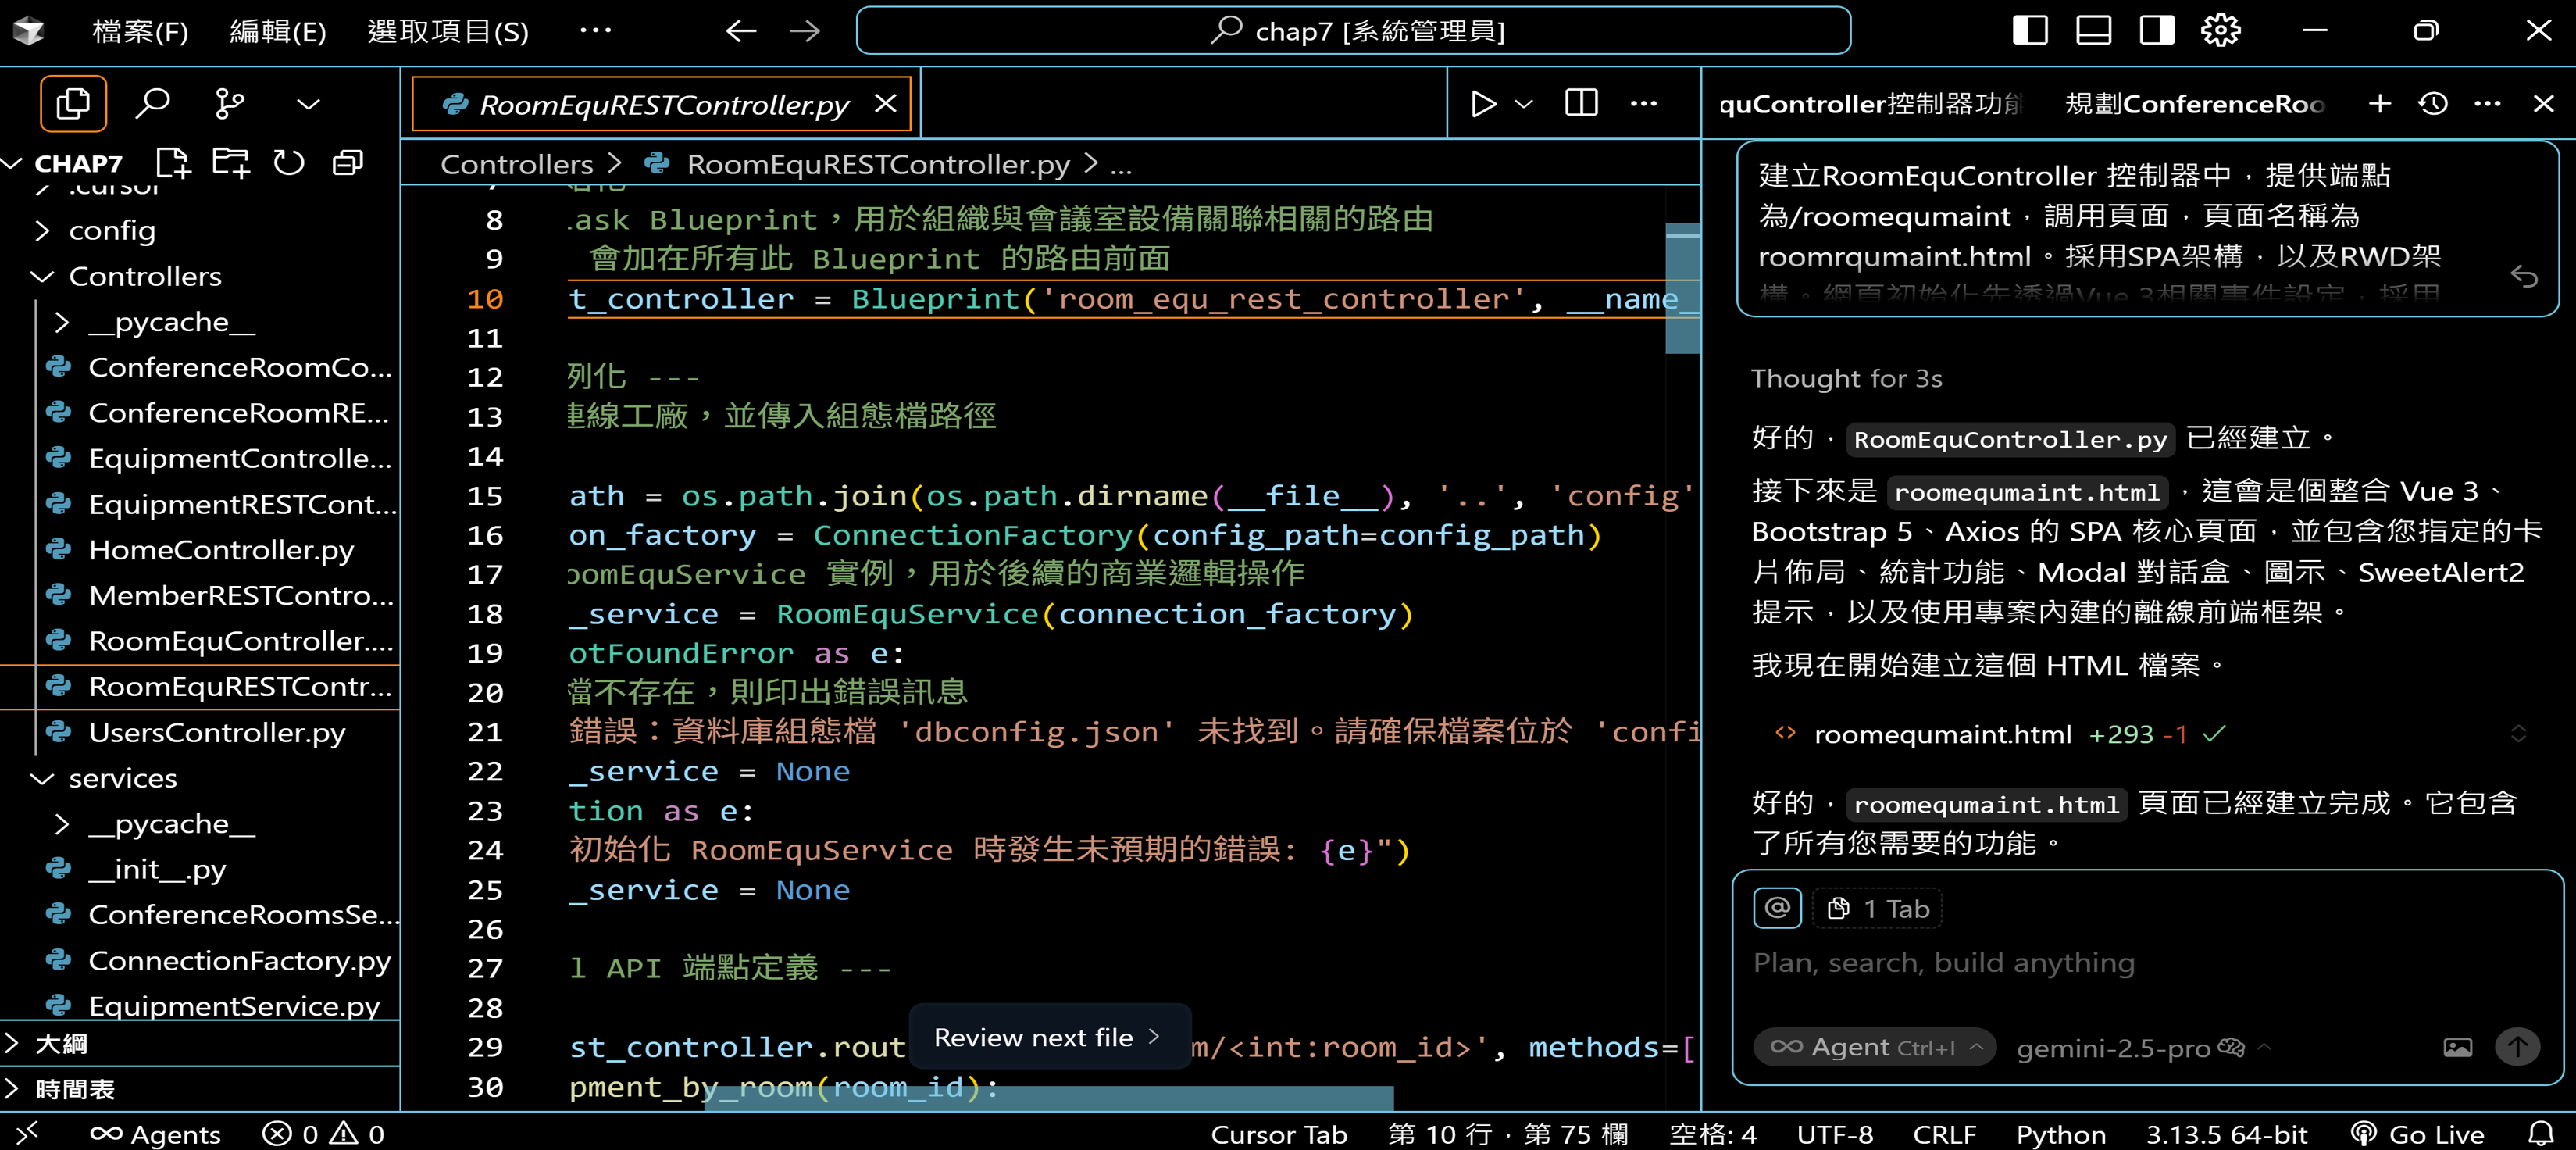
Task: Select RoomEquRESTController.py editor tab
Action: [x=662, y=104]
